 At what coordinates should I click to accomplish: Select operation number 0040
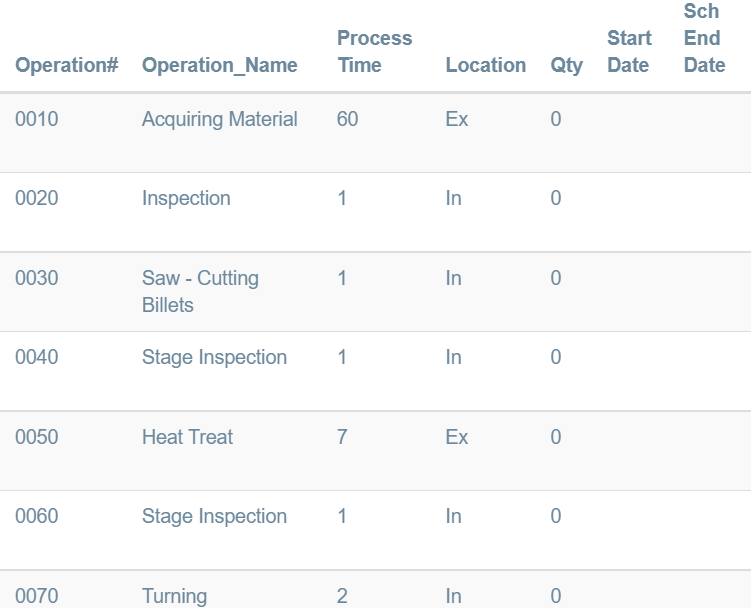[37, 357]
